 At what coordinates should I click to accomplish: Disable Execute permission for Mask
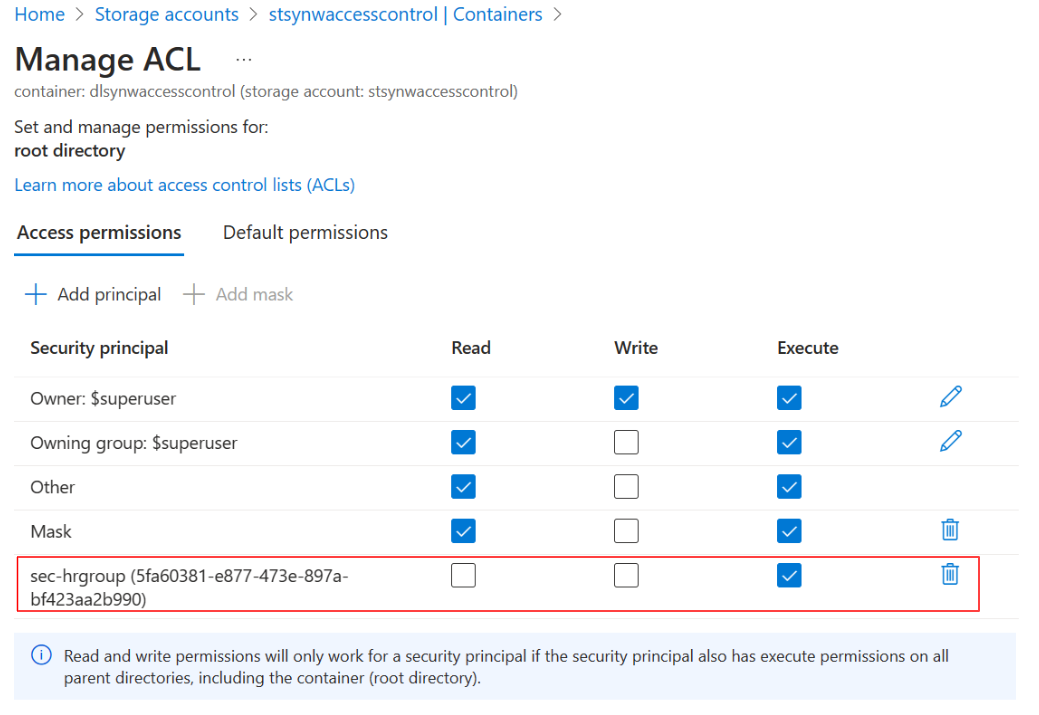coord(789,530)
